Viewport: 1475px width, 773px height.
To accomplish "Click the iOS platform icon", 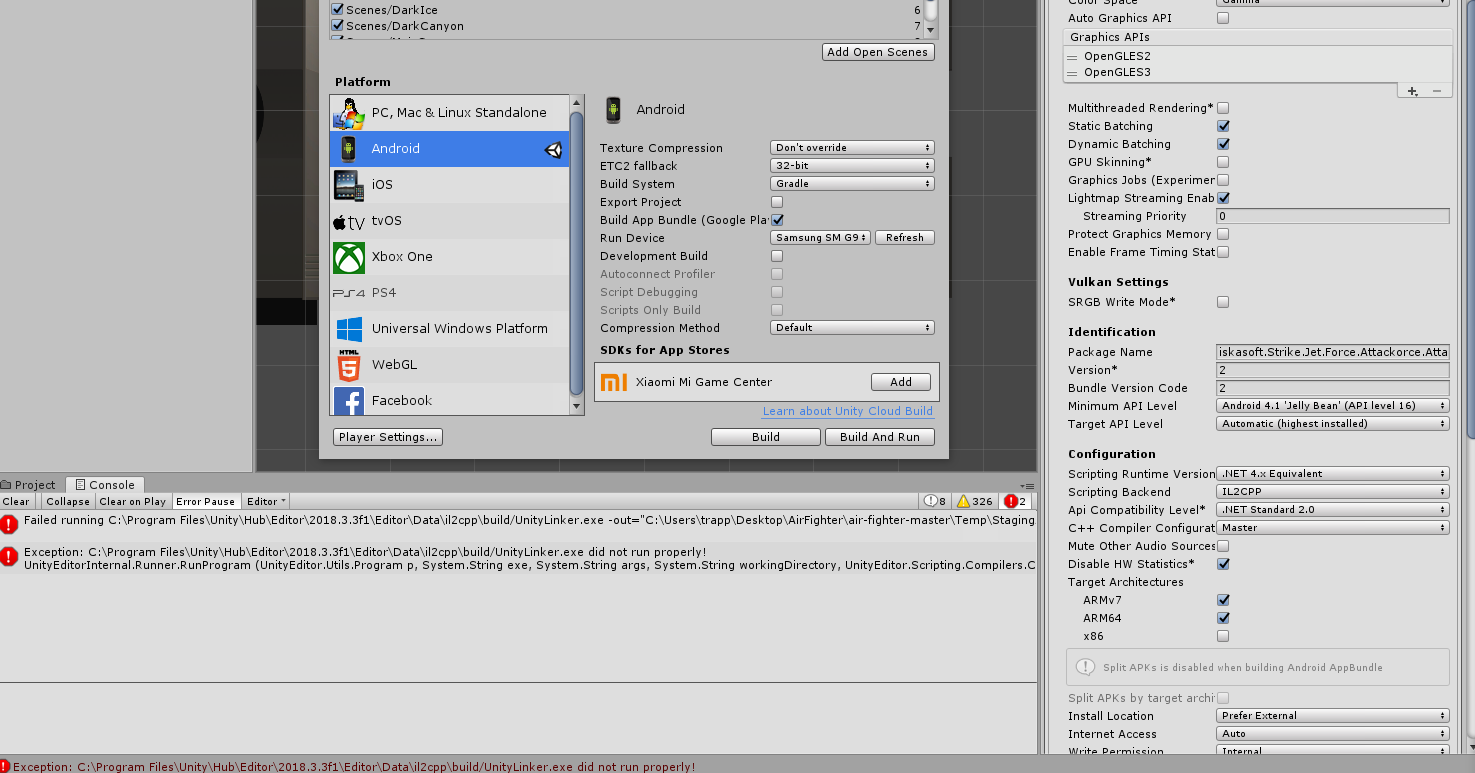I will [349, 185].
